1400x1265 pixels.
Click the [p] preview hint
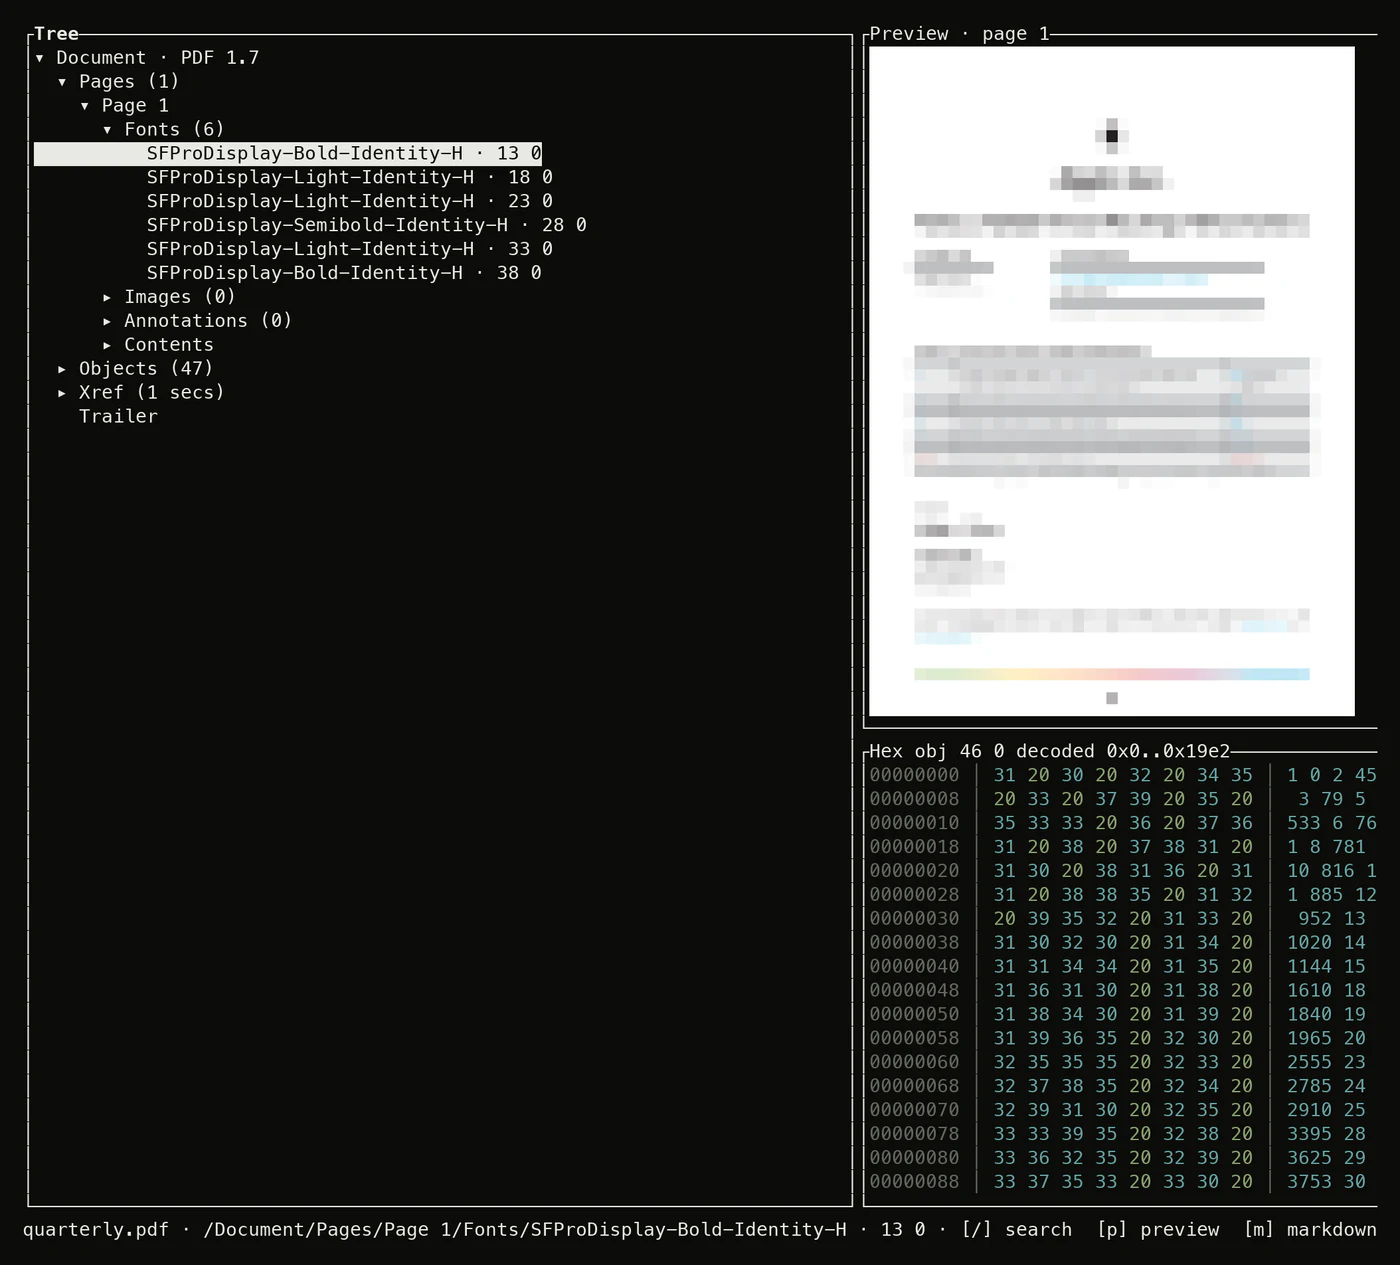point(1158,1230)
